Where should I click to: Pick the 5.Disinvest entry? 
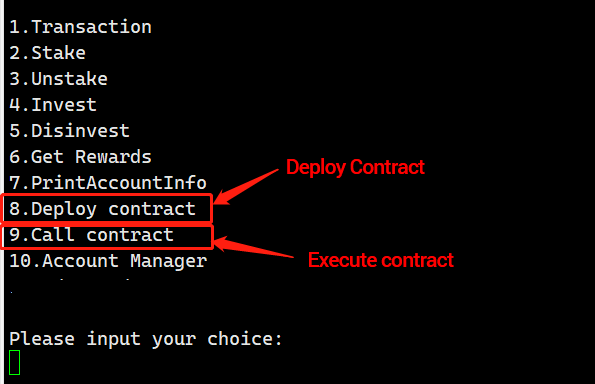click(69, 131)
